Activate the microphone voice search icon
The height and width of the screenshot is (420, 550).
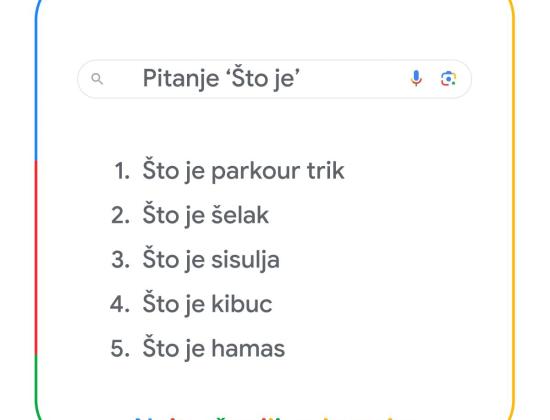tap(416, 79)
